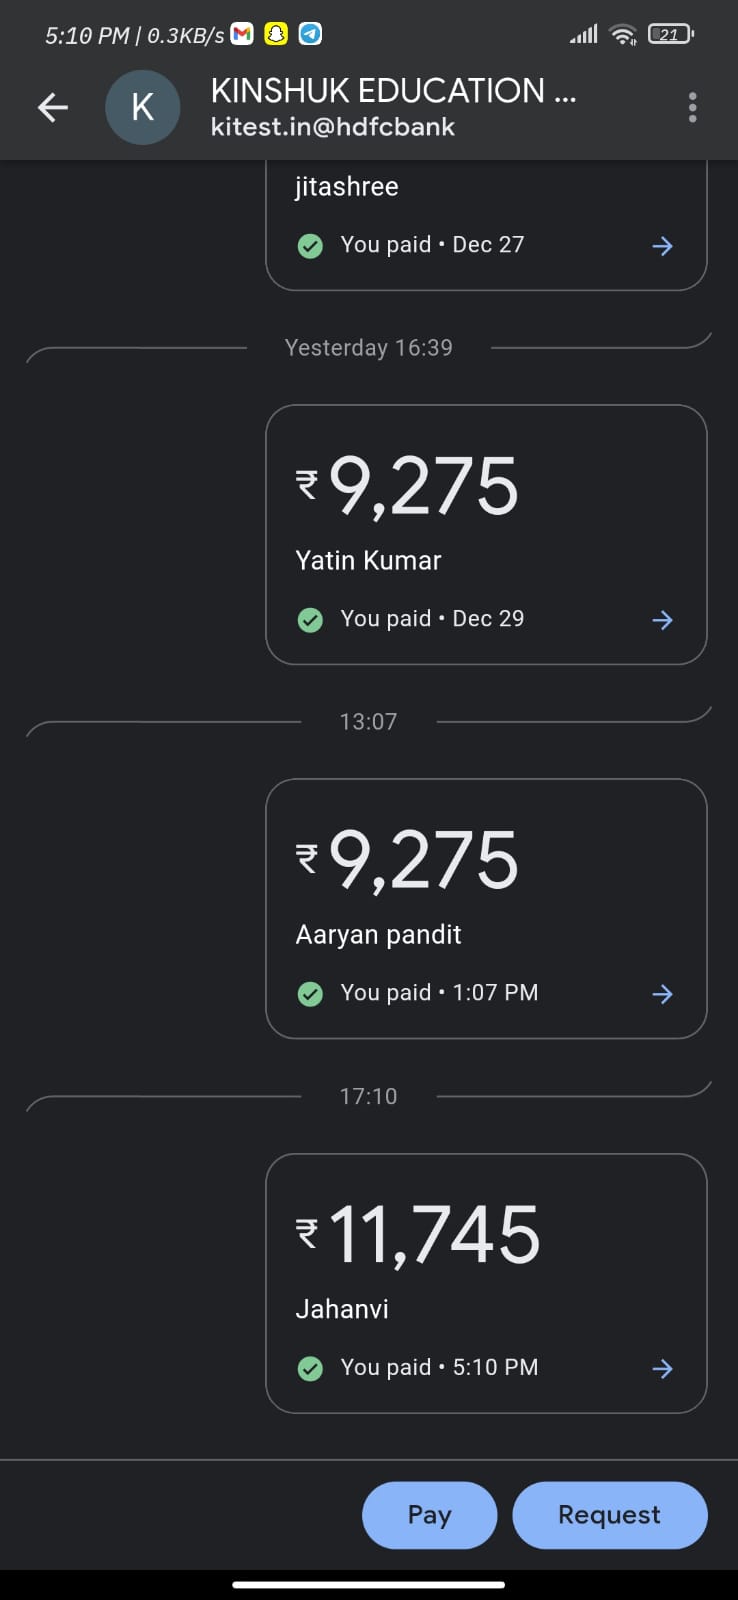Image resolution: width=738 pixels, height=1600 pixels.
Task: Open KINSHUK EDUCATION contact title
Action: [x=393, y=91]
